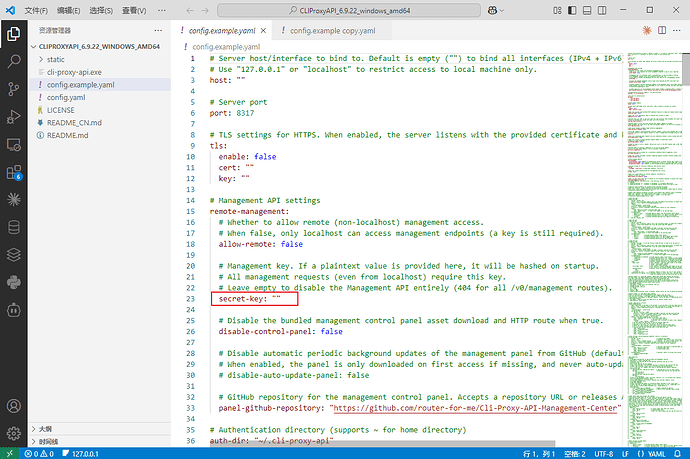Select config.example.yaml in the file tree

point(100,85)
